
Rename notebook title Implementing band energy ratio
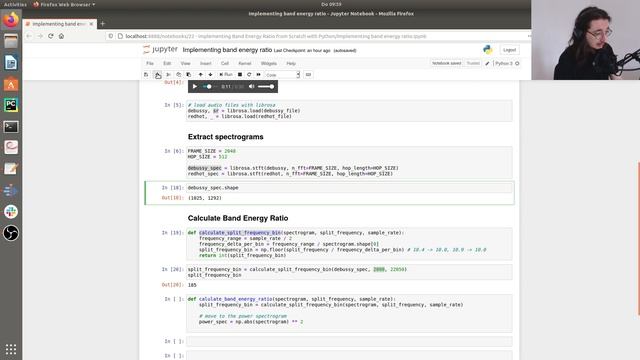pos(227,50)
